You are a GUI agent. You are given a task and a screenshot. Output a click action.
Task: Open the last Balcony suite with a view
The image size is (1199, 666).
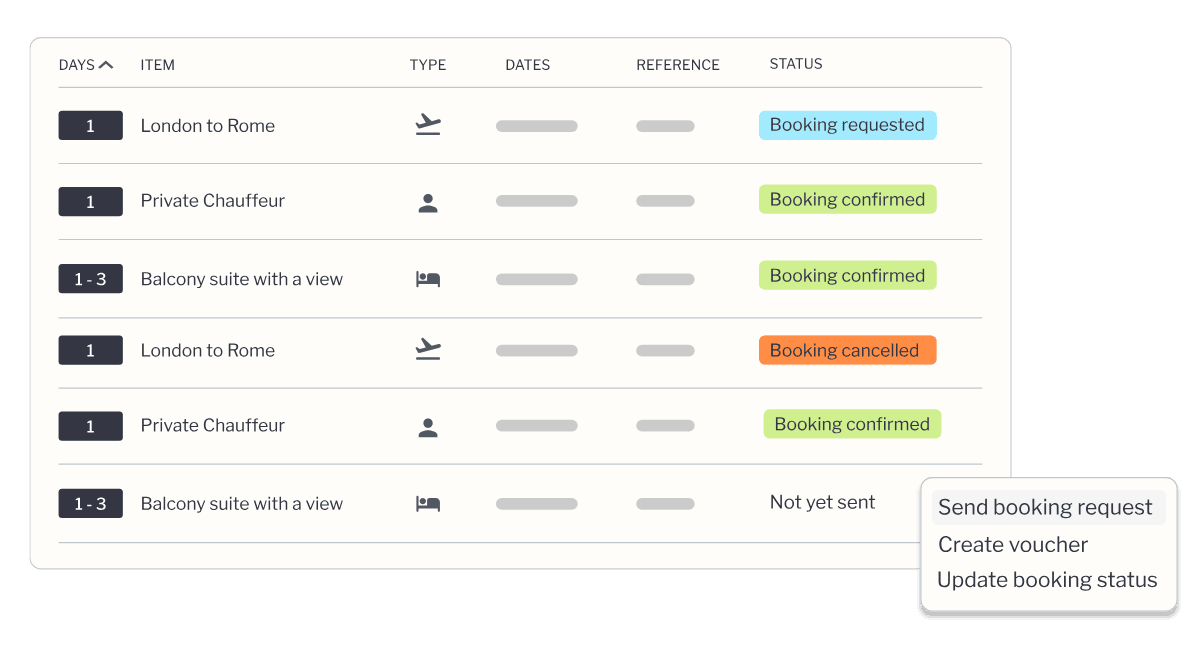click(x=242, y=504)
